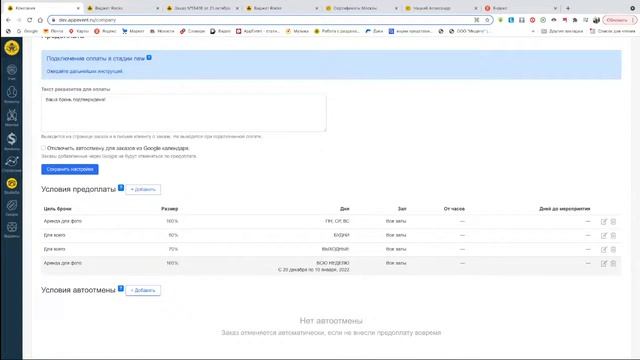Click the help badge beside payment-connection notice
The height and width of the screenshot is (360, 640).
coord(149,58)
